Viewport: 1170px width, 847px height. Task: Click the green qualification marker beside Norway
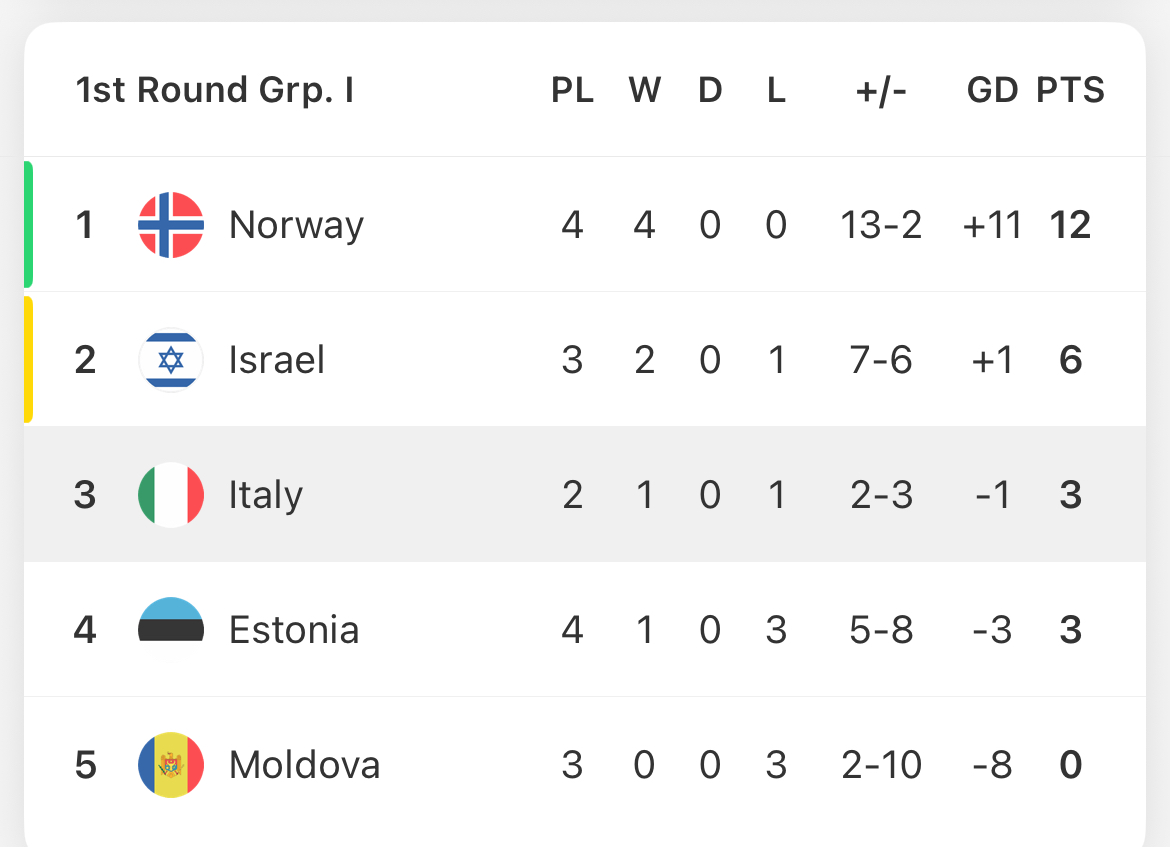[28, 225]
